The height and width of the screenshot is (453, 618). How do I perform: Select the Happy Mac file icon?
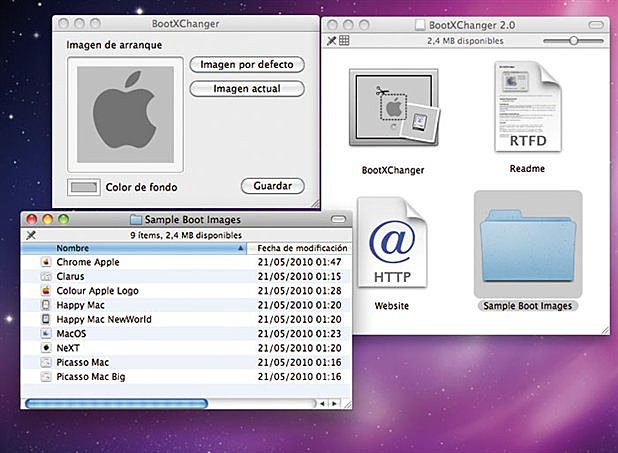pos(46,305)
